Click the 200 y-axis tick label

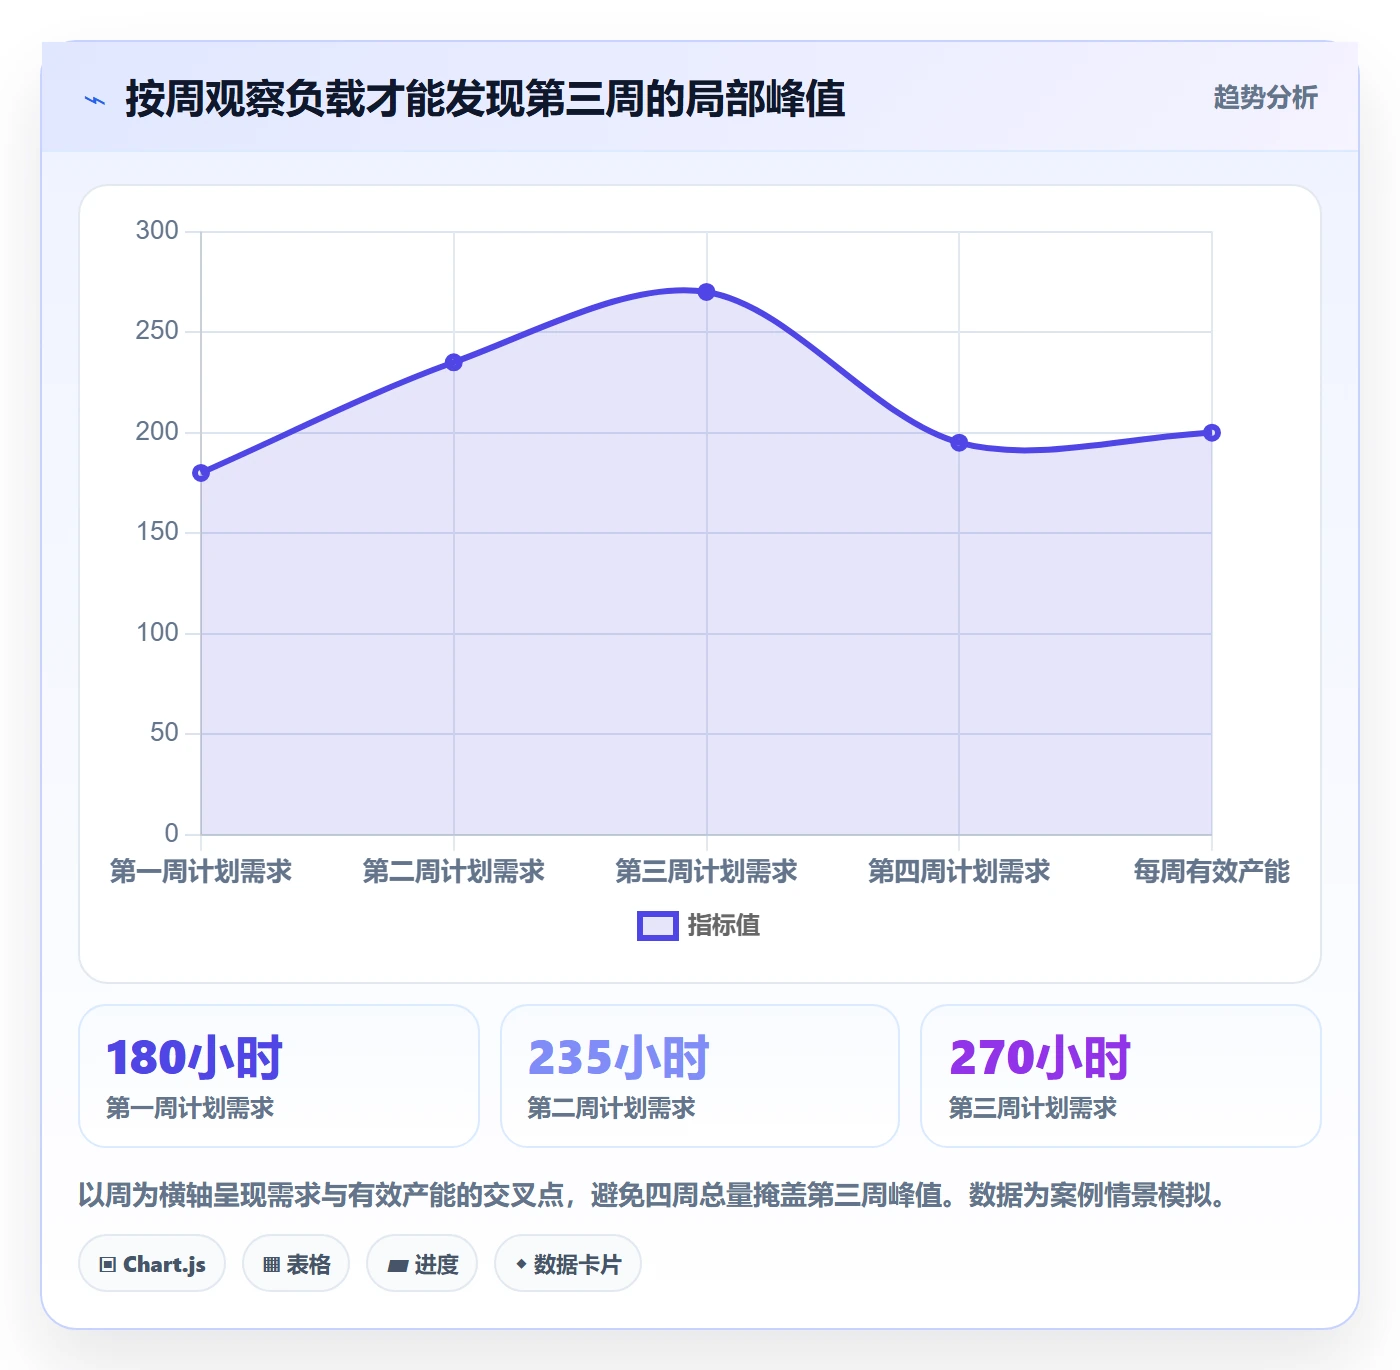point(157,432)
